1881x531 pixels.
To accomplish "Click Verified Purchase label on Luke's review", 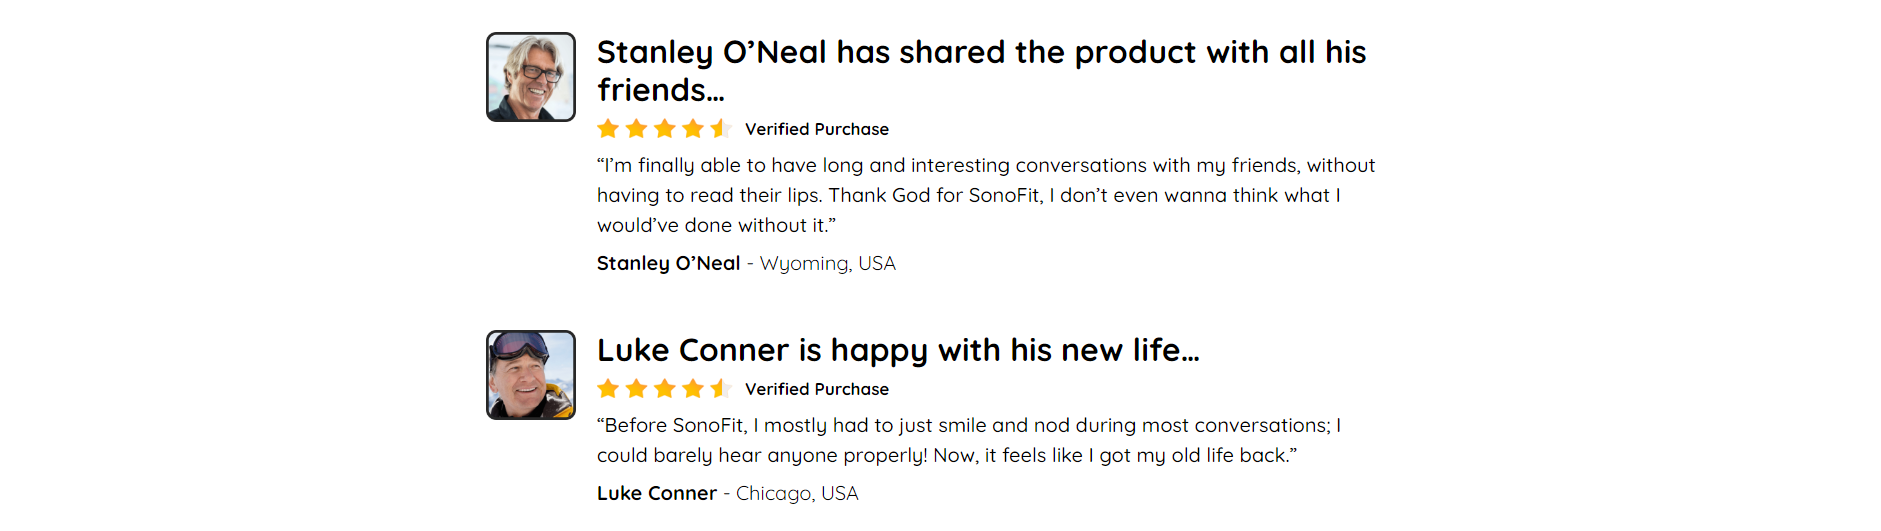I will (817, 389).
